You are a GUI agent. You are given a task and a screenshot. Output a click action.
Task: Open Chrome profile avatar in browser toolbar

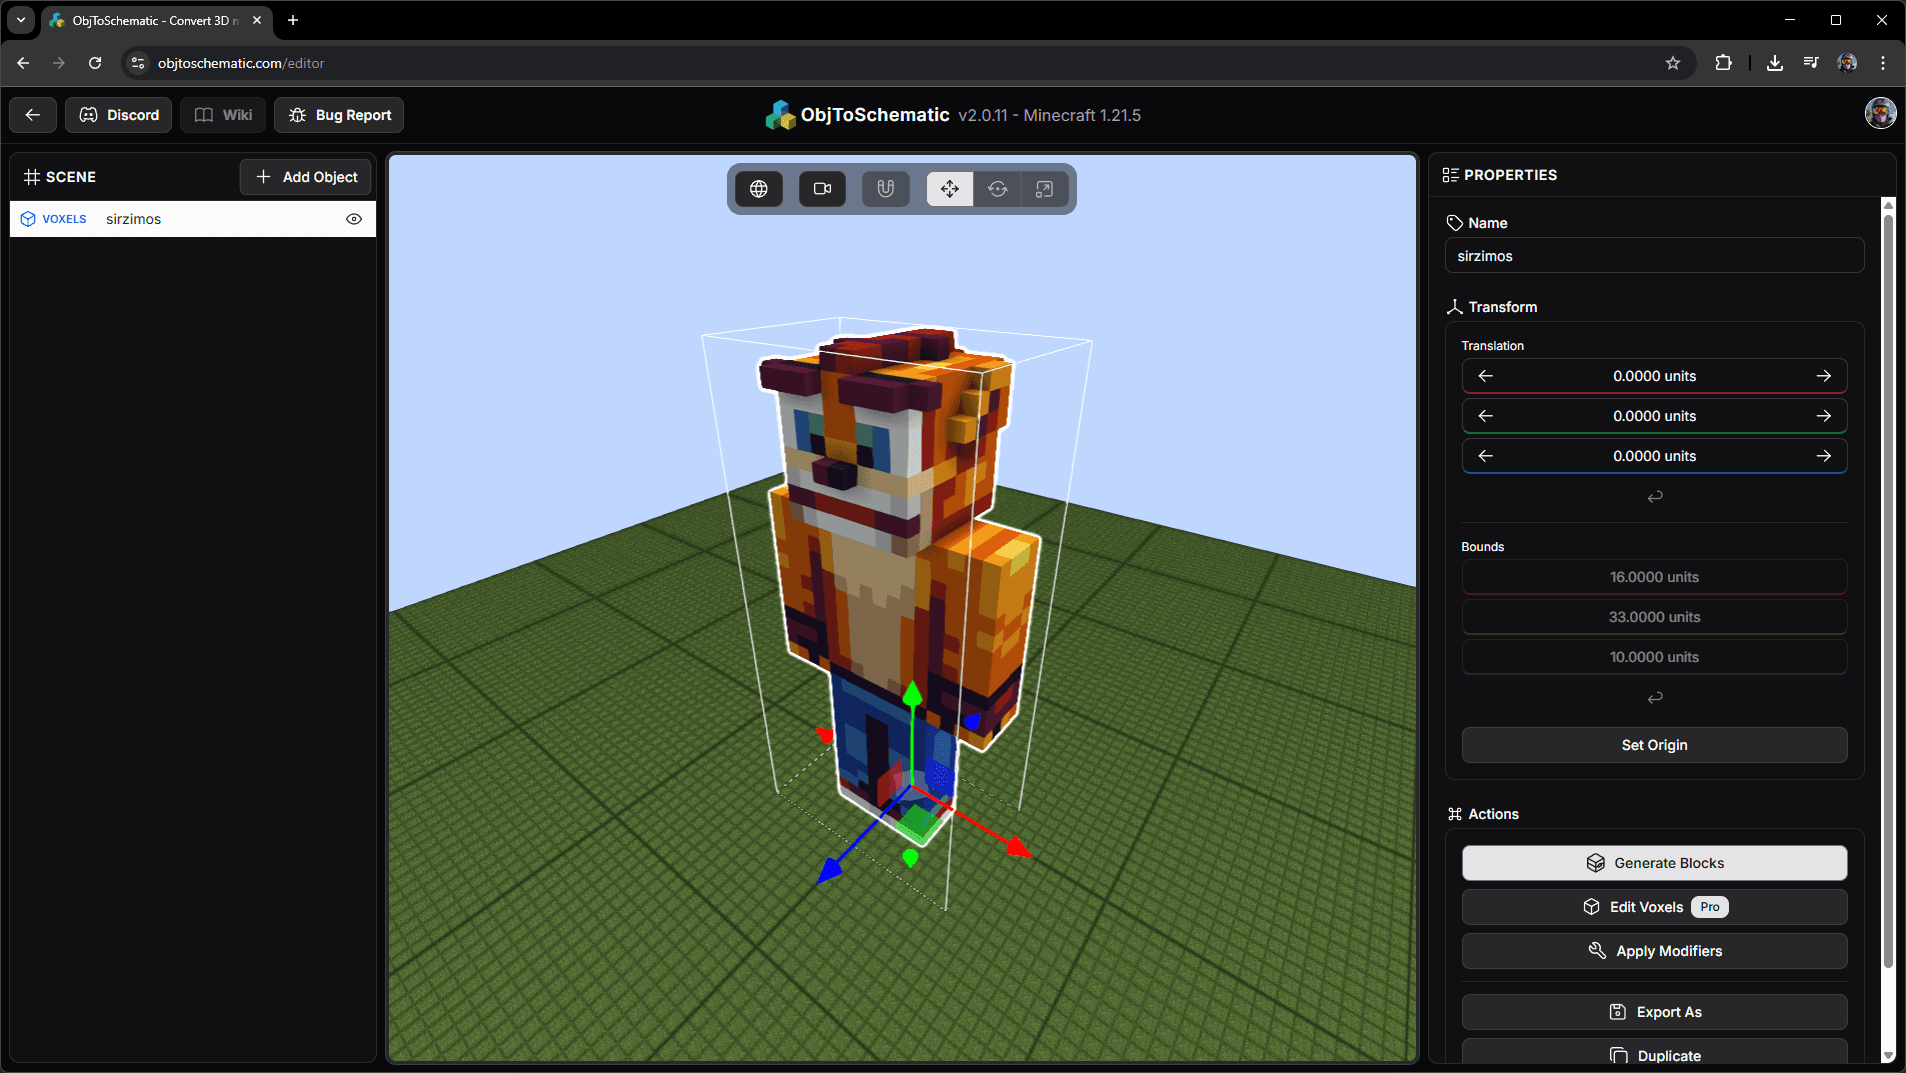tap(1847, 63)
